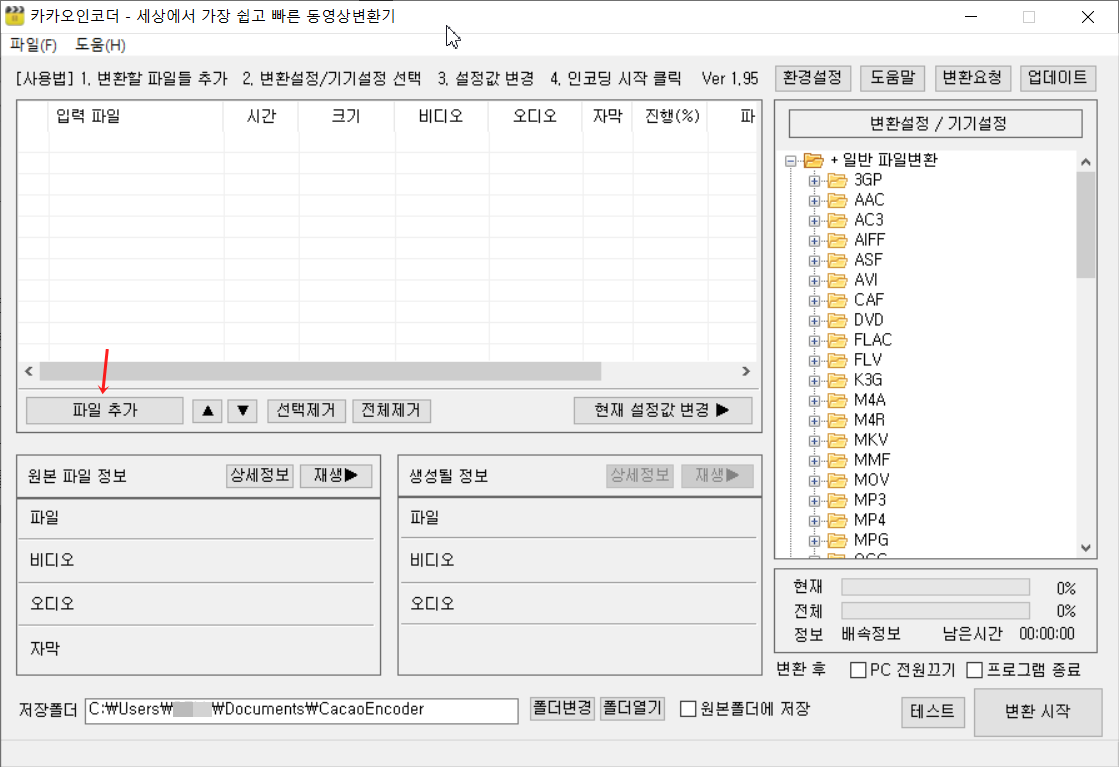
Task: Open the 도움(H) menu
Action: point(100,45)
